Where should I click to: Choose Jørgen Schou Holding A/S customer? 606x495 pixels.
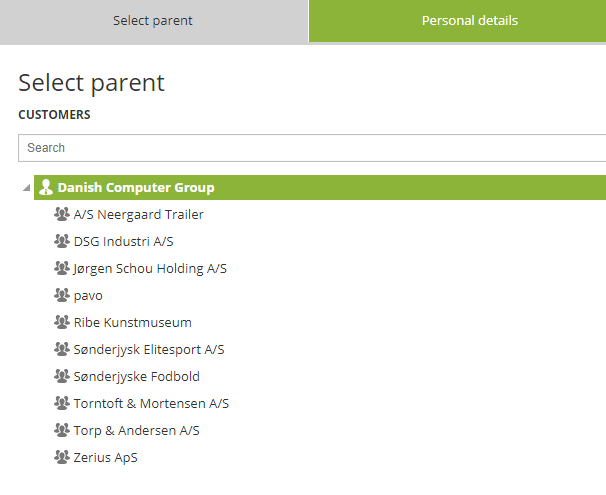coord(150,268)
